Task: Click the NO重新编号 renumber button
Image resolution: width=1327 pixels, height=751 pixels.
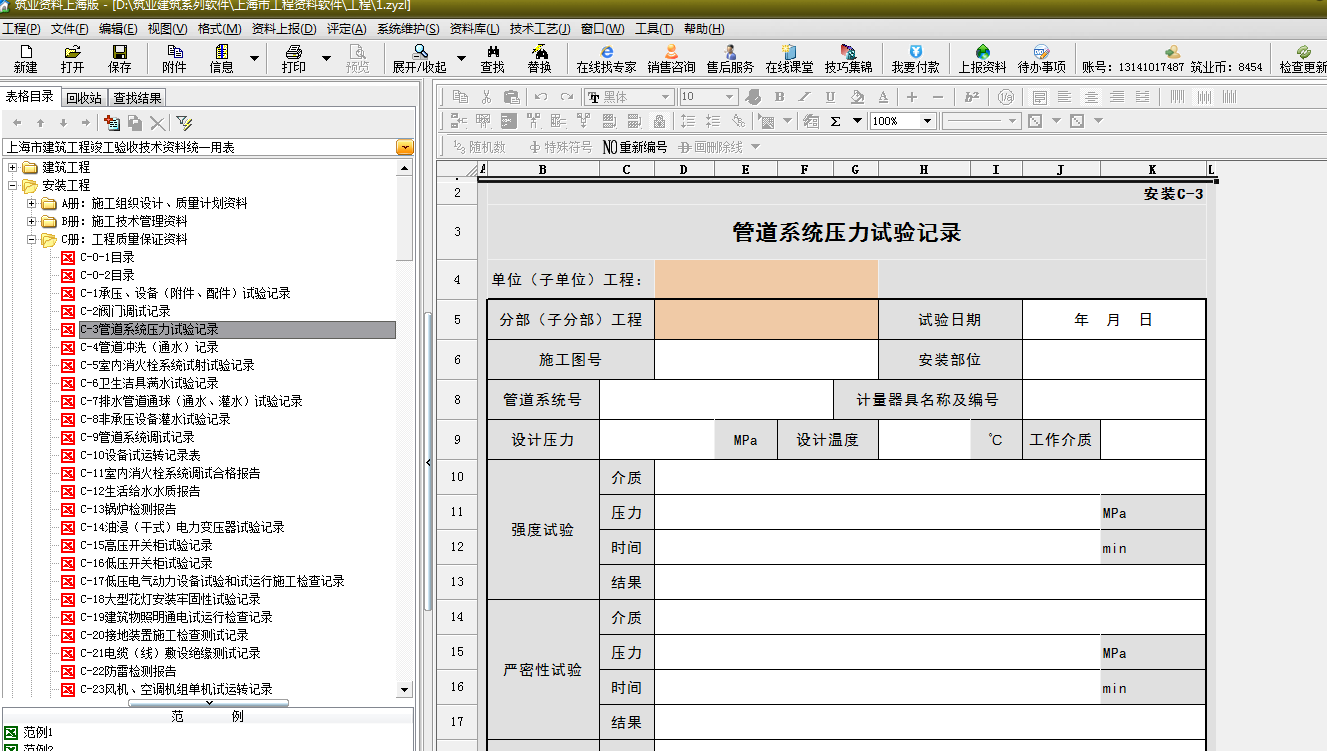Action: [x=635, y=147]
